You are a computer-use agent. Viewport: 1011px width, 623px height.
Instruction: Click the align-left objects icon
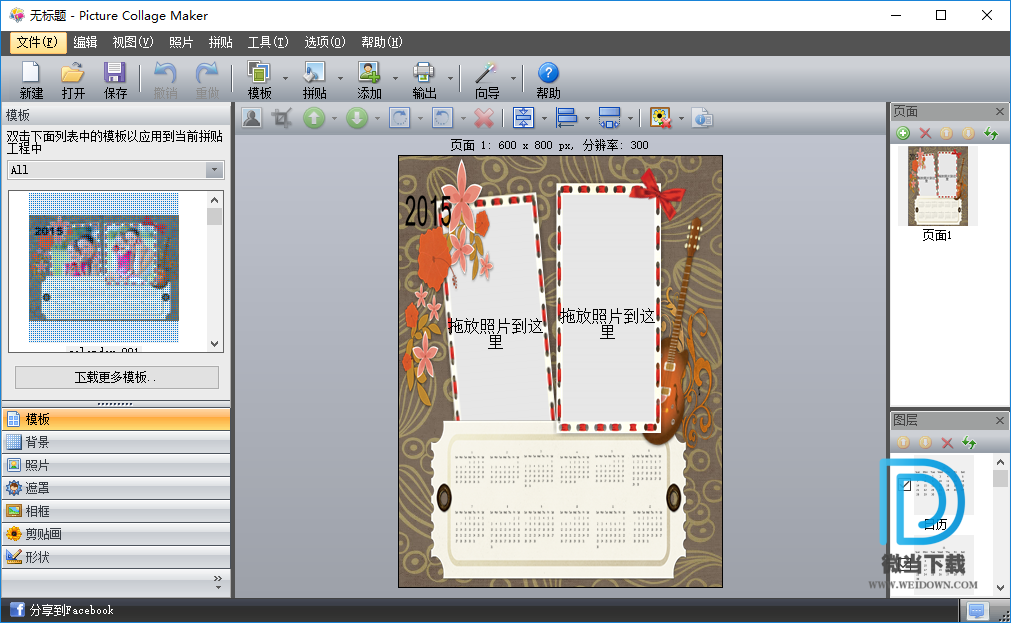click(566, 118)
